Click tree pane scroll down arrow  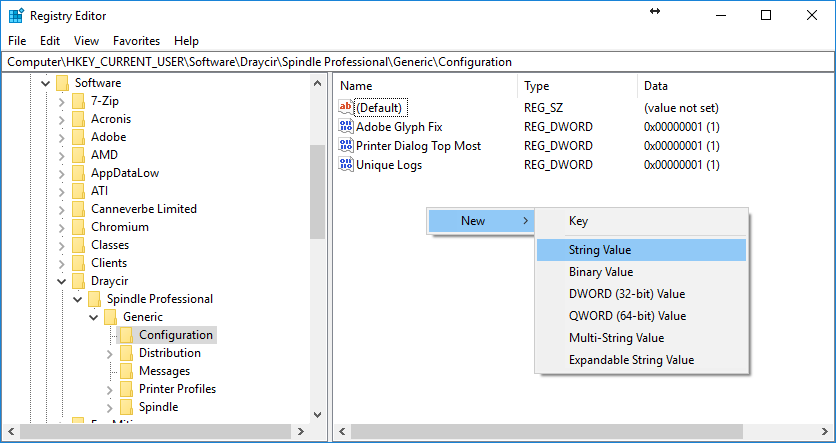pos(317,414)
